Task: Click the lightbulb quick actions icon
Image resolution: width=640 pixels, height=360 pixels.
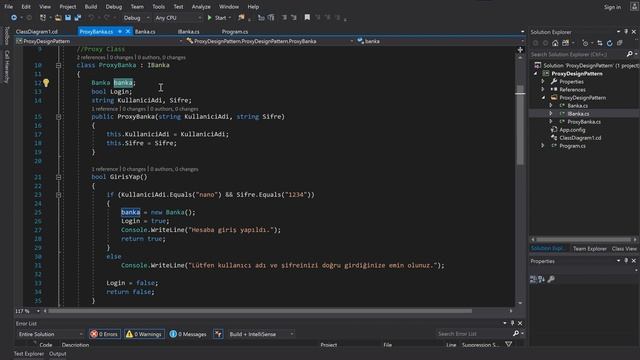Action: coord(46,83)
